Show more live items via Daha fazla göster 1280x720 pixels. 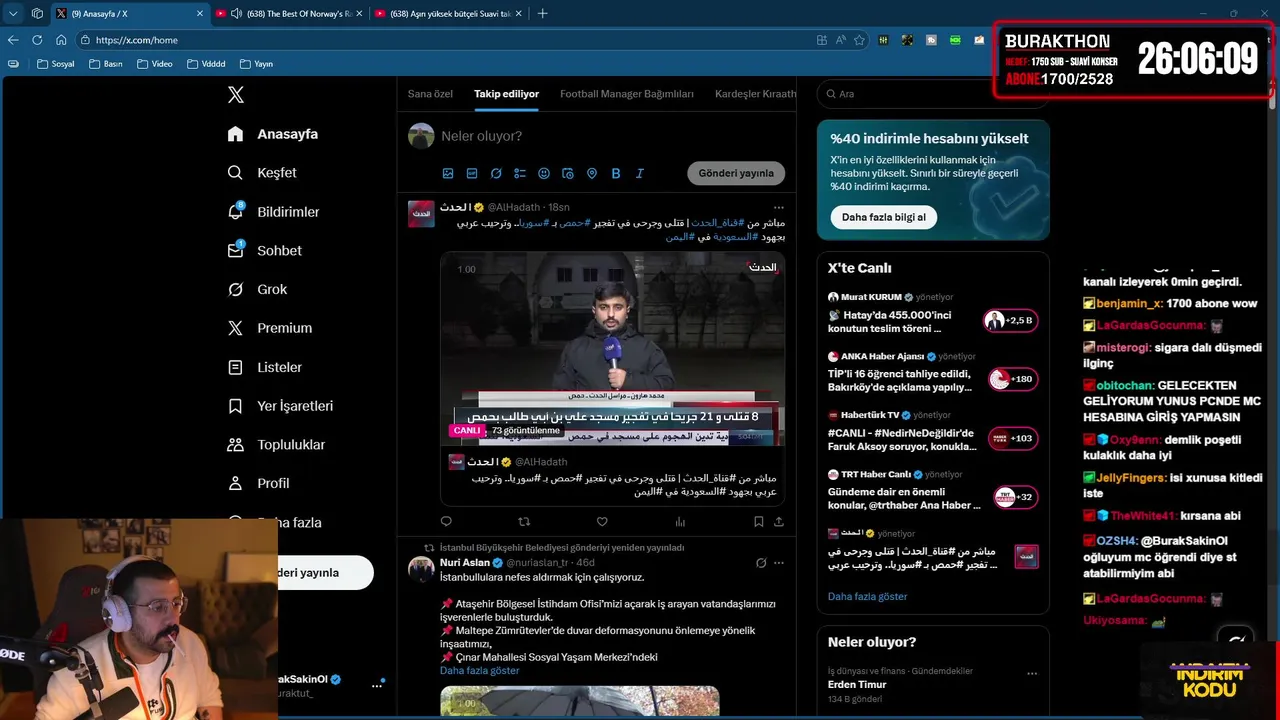pos(867,597)
